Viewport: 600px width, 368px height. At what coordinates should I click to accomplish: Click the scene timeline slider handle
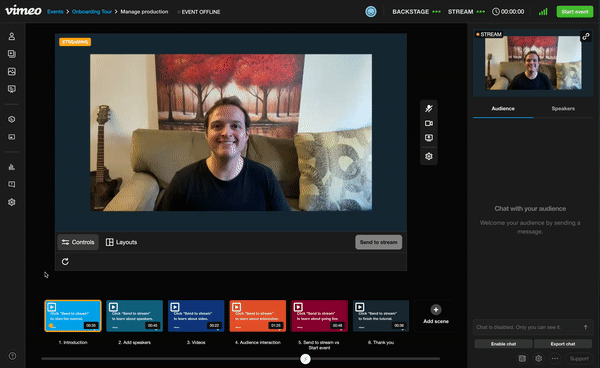coord(305,359)
